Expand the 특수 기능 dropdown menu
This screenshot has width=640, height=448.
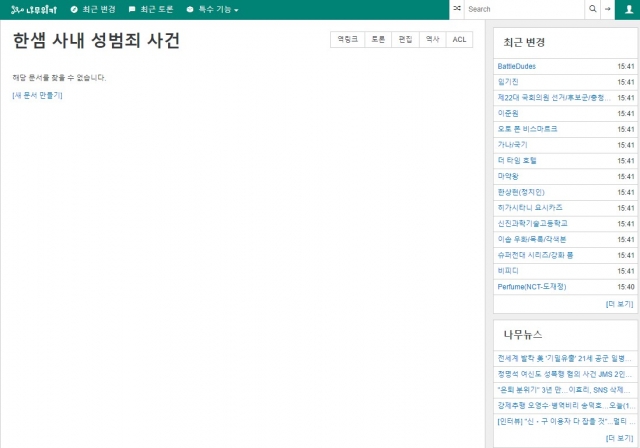pyautogui.click(x=212, y=9)
